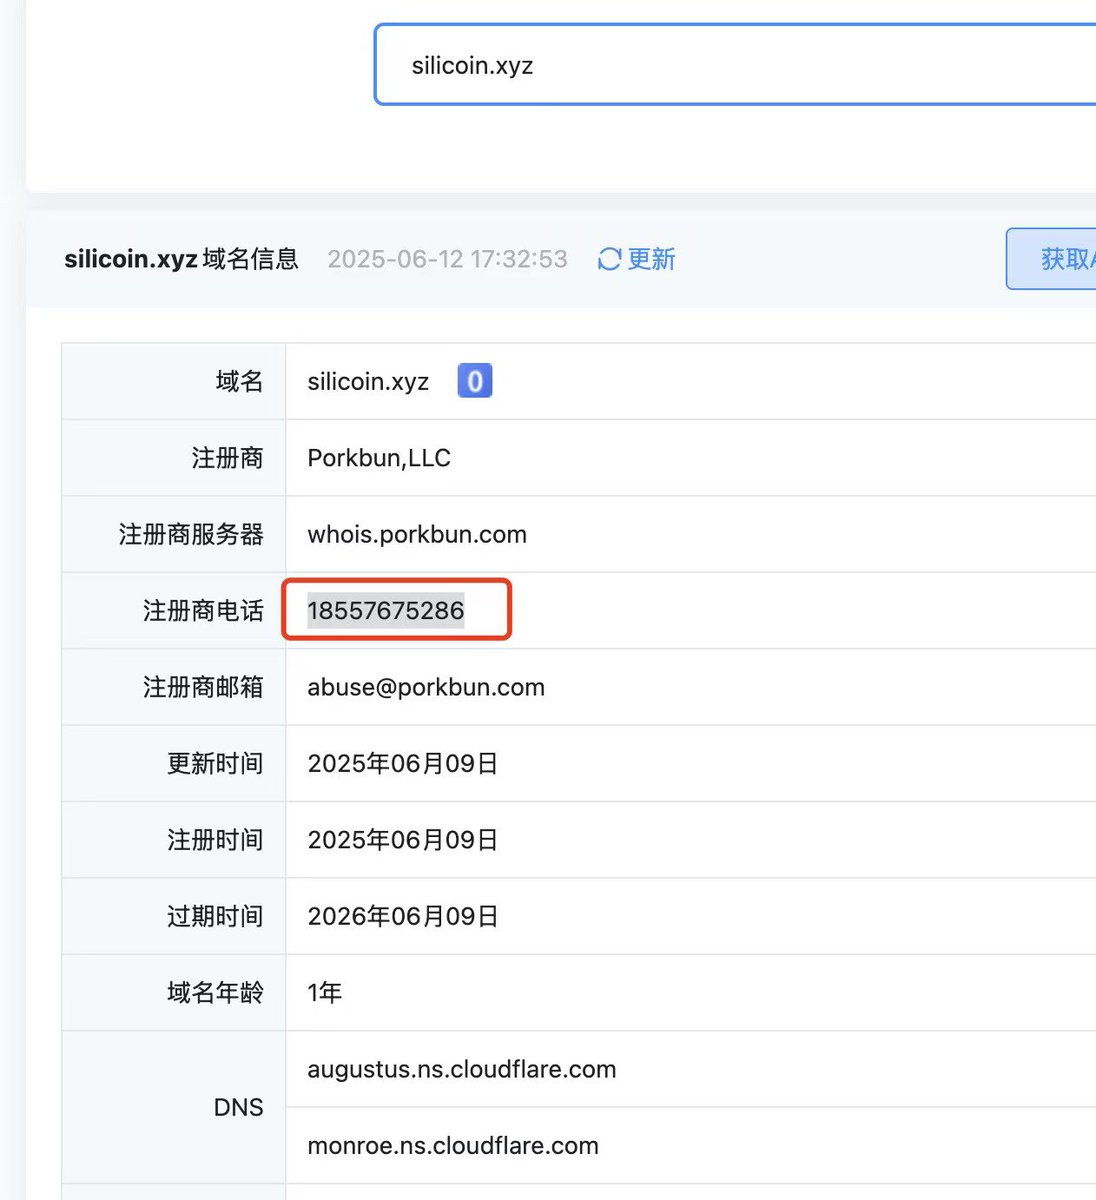This screenshot has height=1200, width=1096.
Task: Click the 更新时间 label
Action: 215,764
